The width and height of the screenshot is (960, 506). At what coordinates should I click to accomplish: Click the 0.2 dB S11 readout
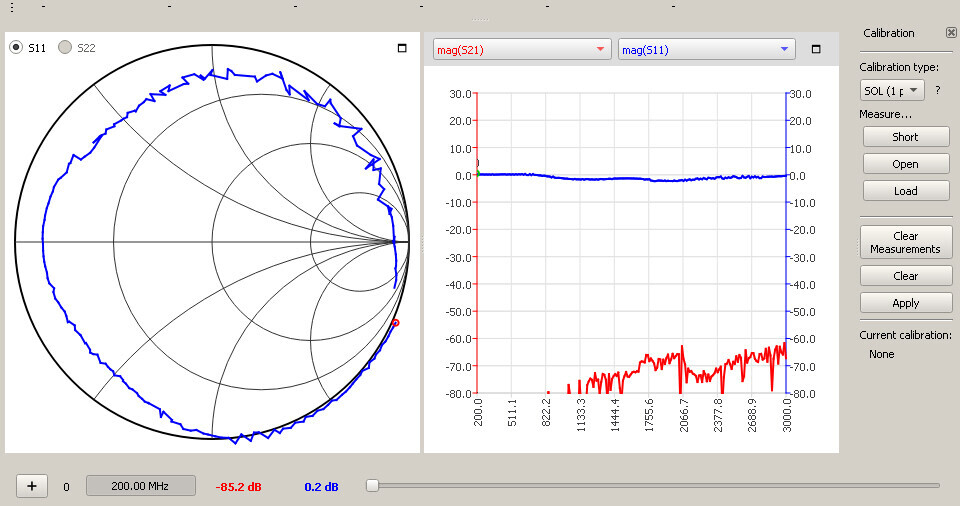click(321, 487)
